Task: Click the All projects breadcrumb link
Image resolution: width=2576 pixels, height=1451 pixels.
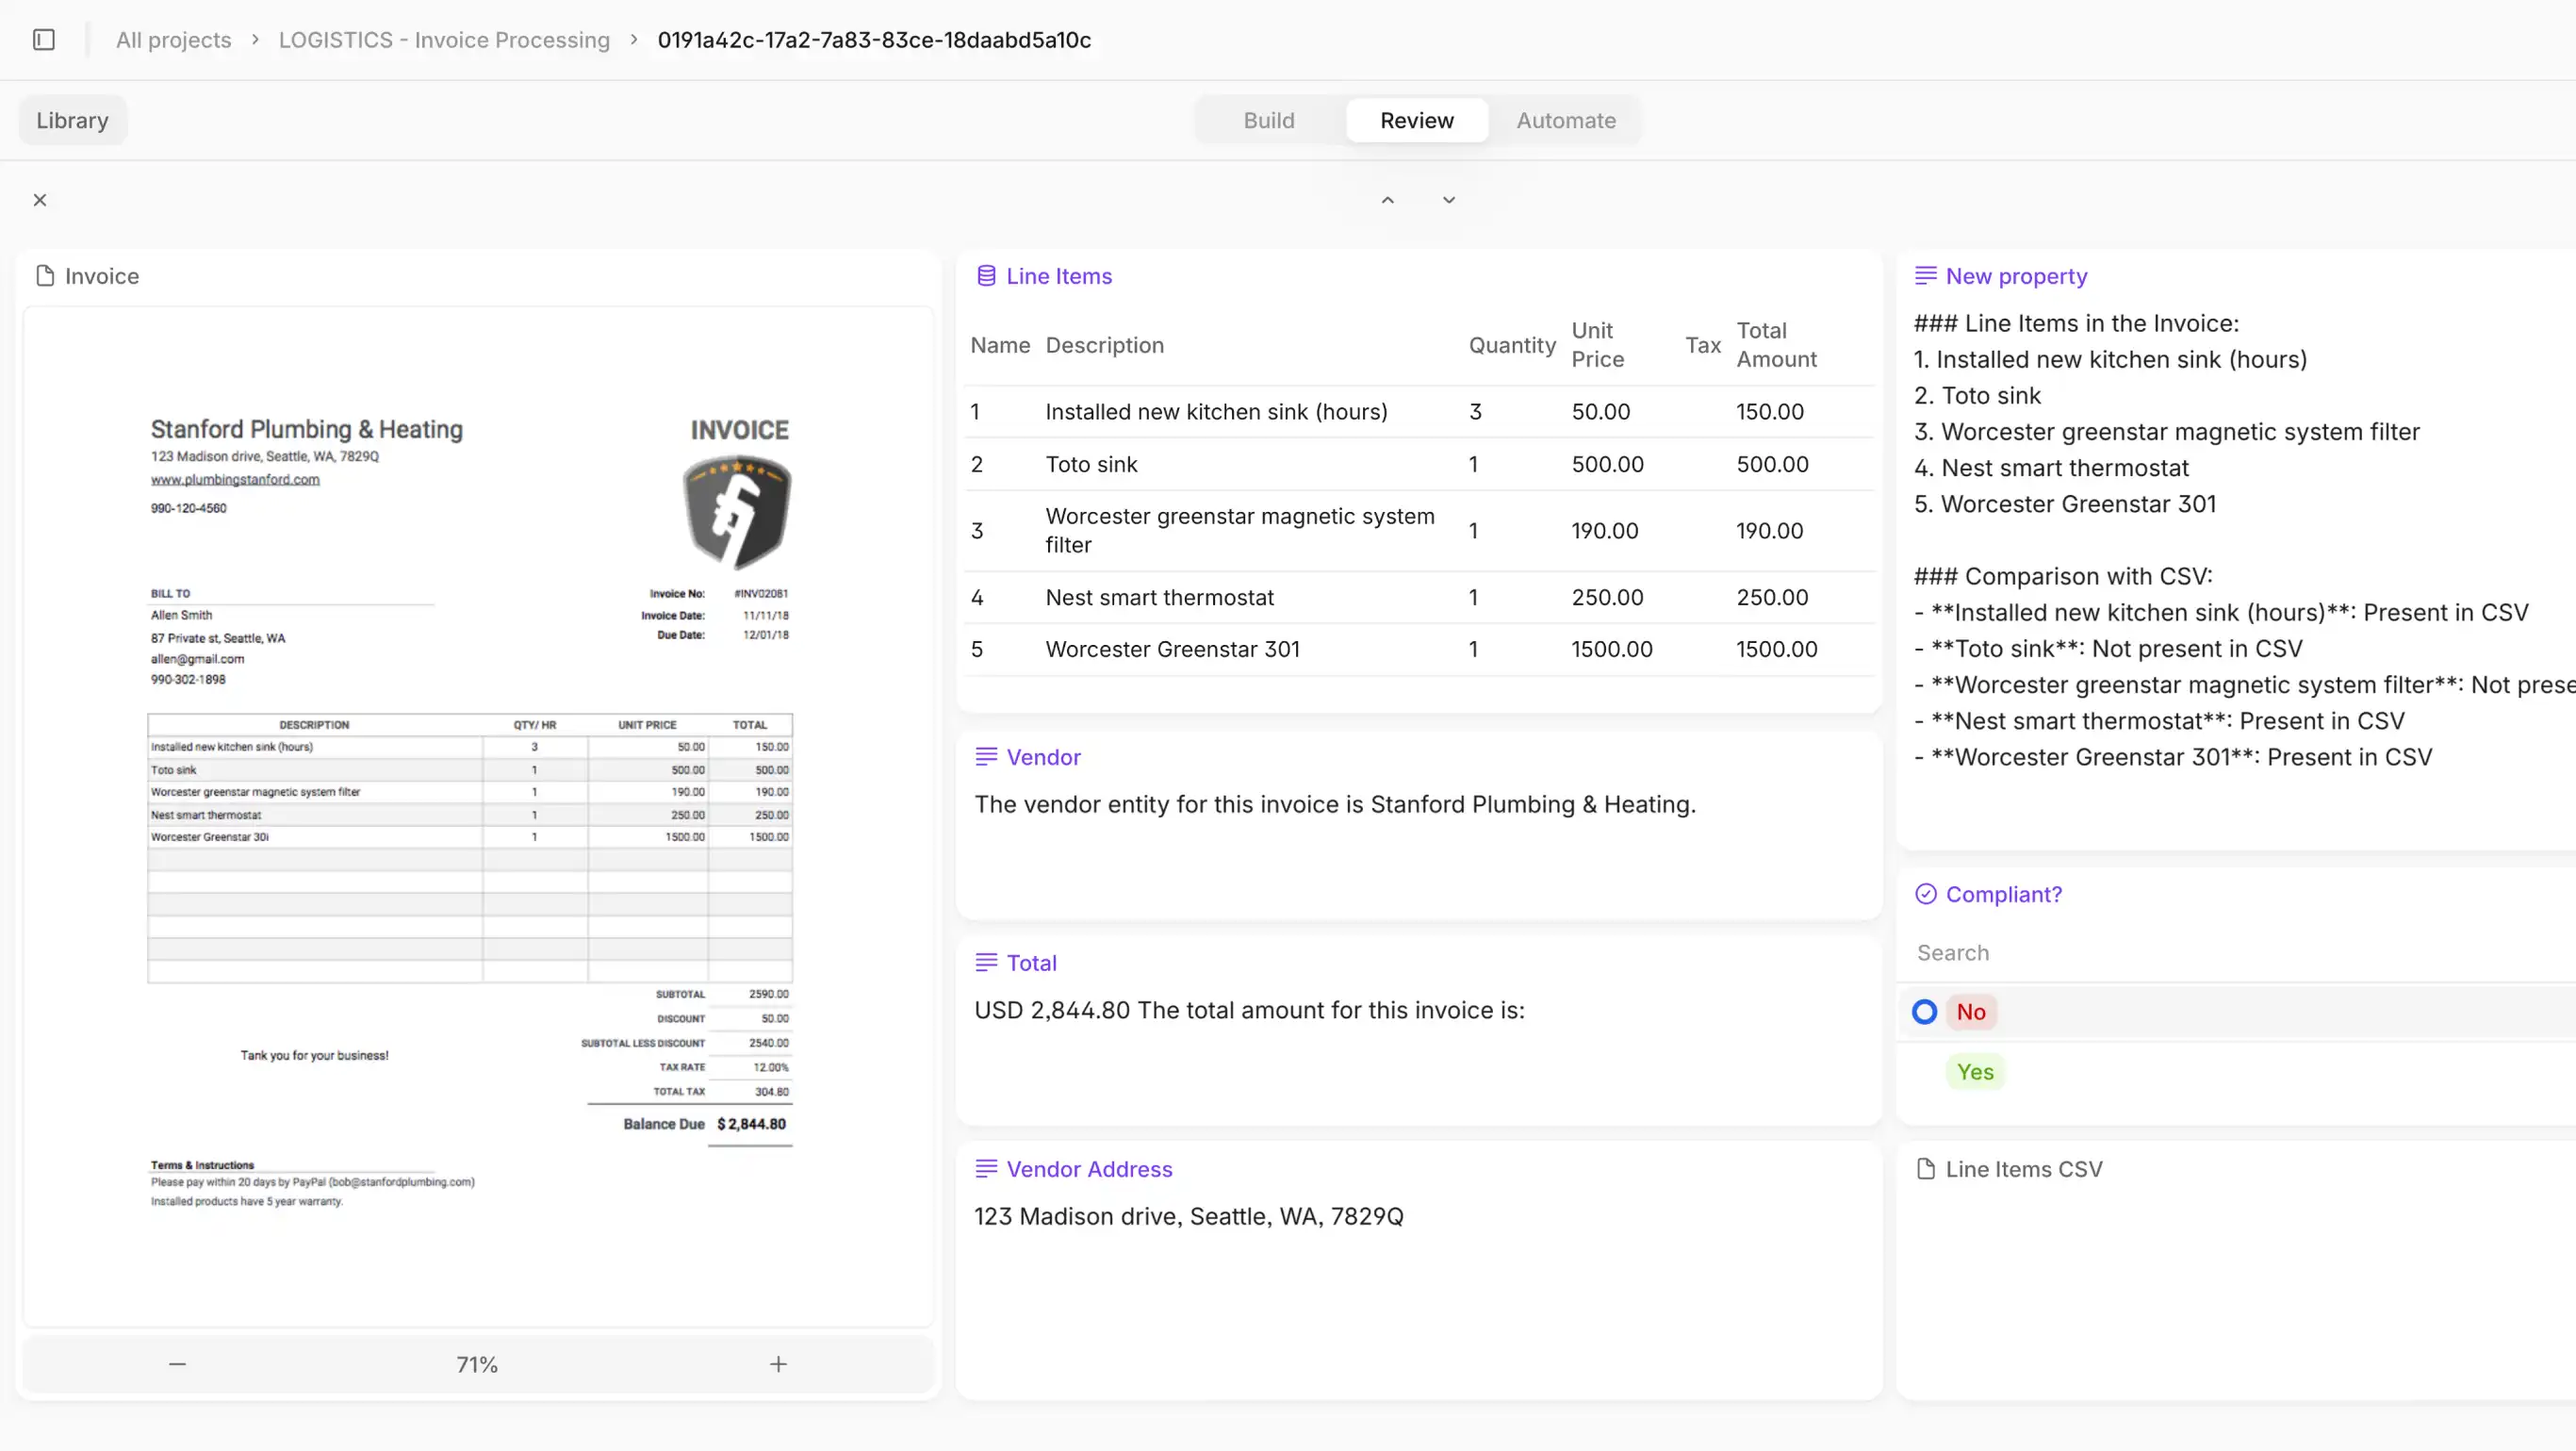Action: pyautogui.click(x=173, y=39)
